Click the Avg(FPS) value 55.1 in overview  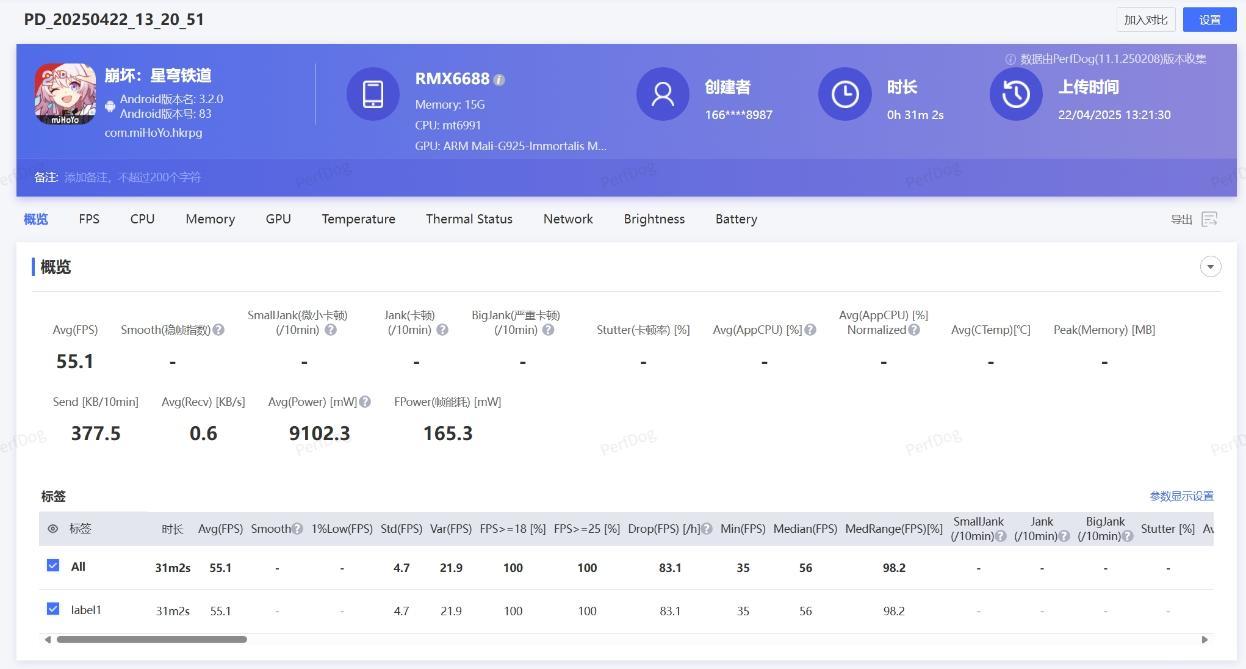click(x=75, y=361)
